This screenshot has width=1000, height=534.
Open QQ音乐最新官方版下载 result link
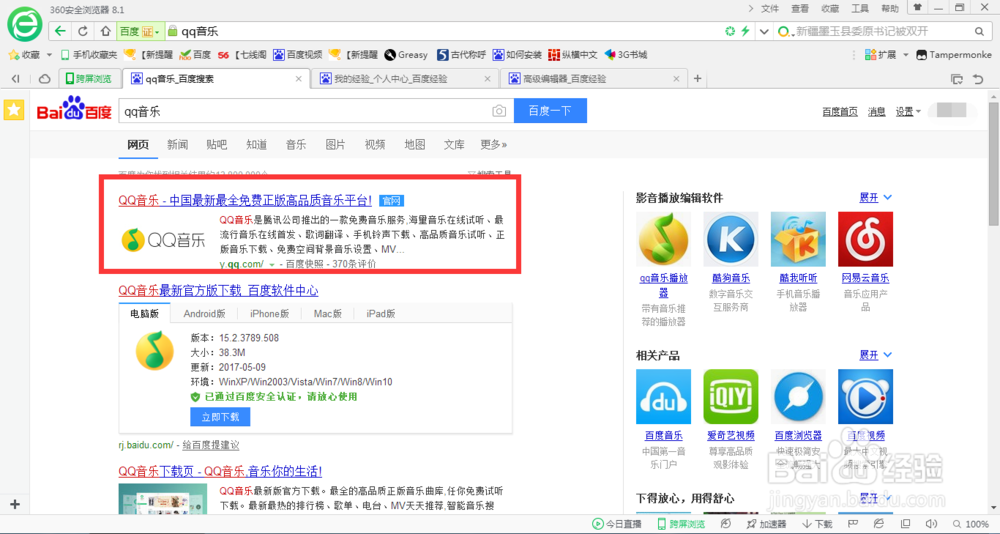218,291
